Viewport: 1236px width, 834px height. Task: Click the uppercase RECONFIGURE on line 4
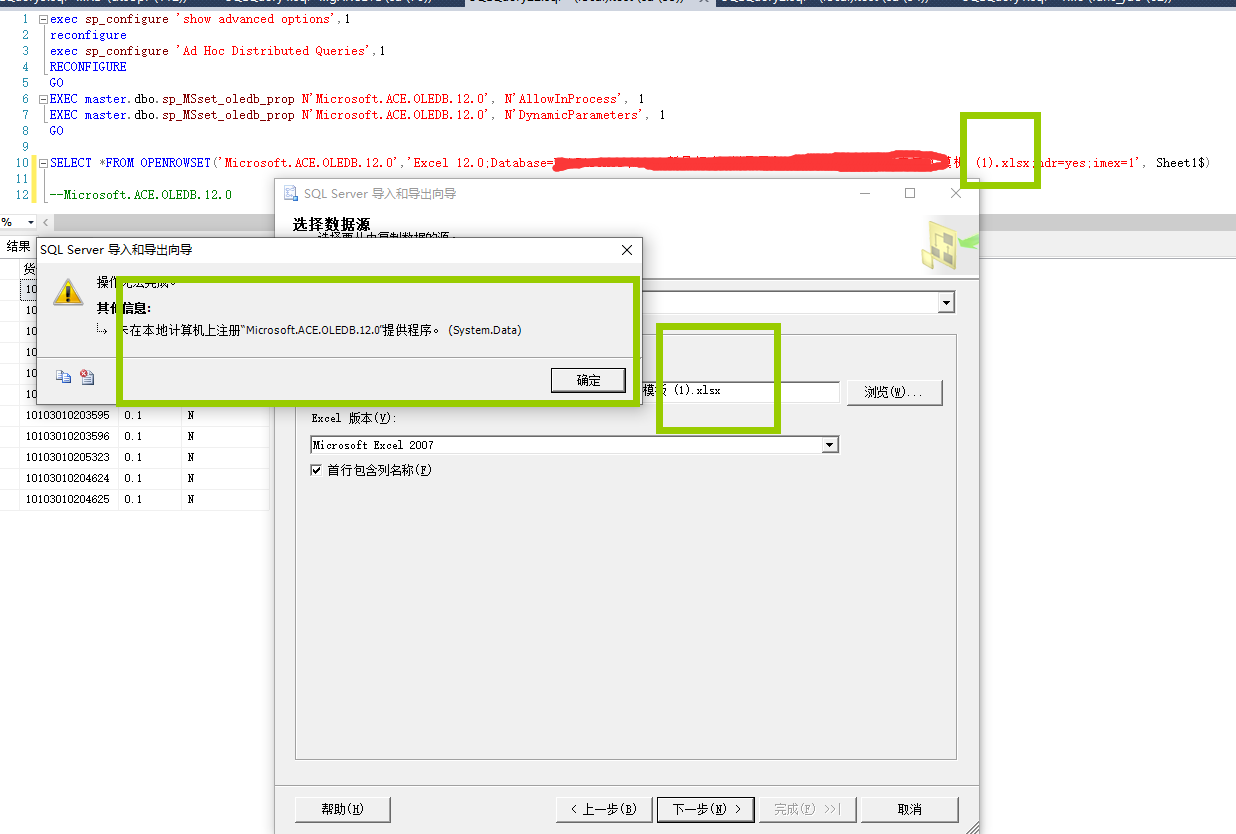click(x=88, y=67)
